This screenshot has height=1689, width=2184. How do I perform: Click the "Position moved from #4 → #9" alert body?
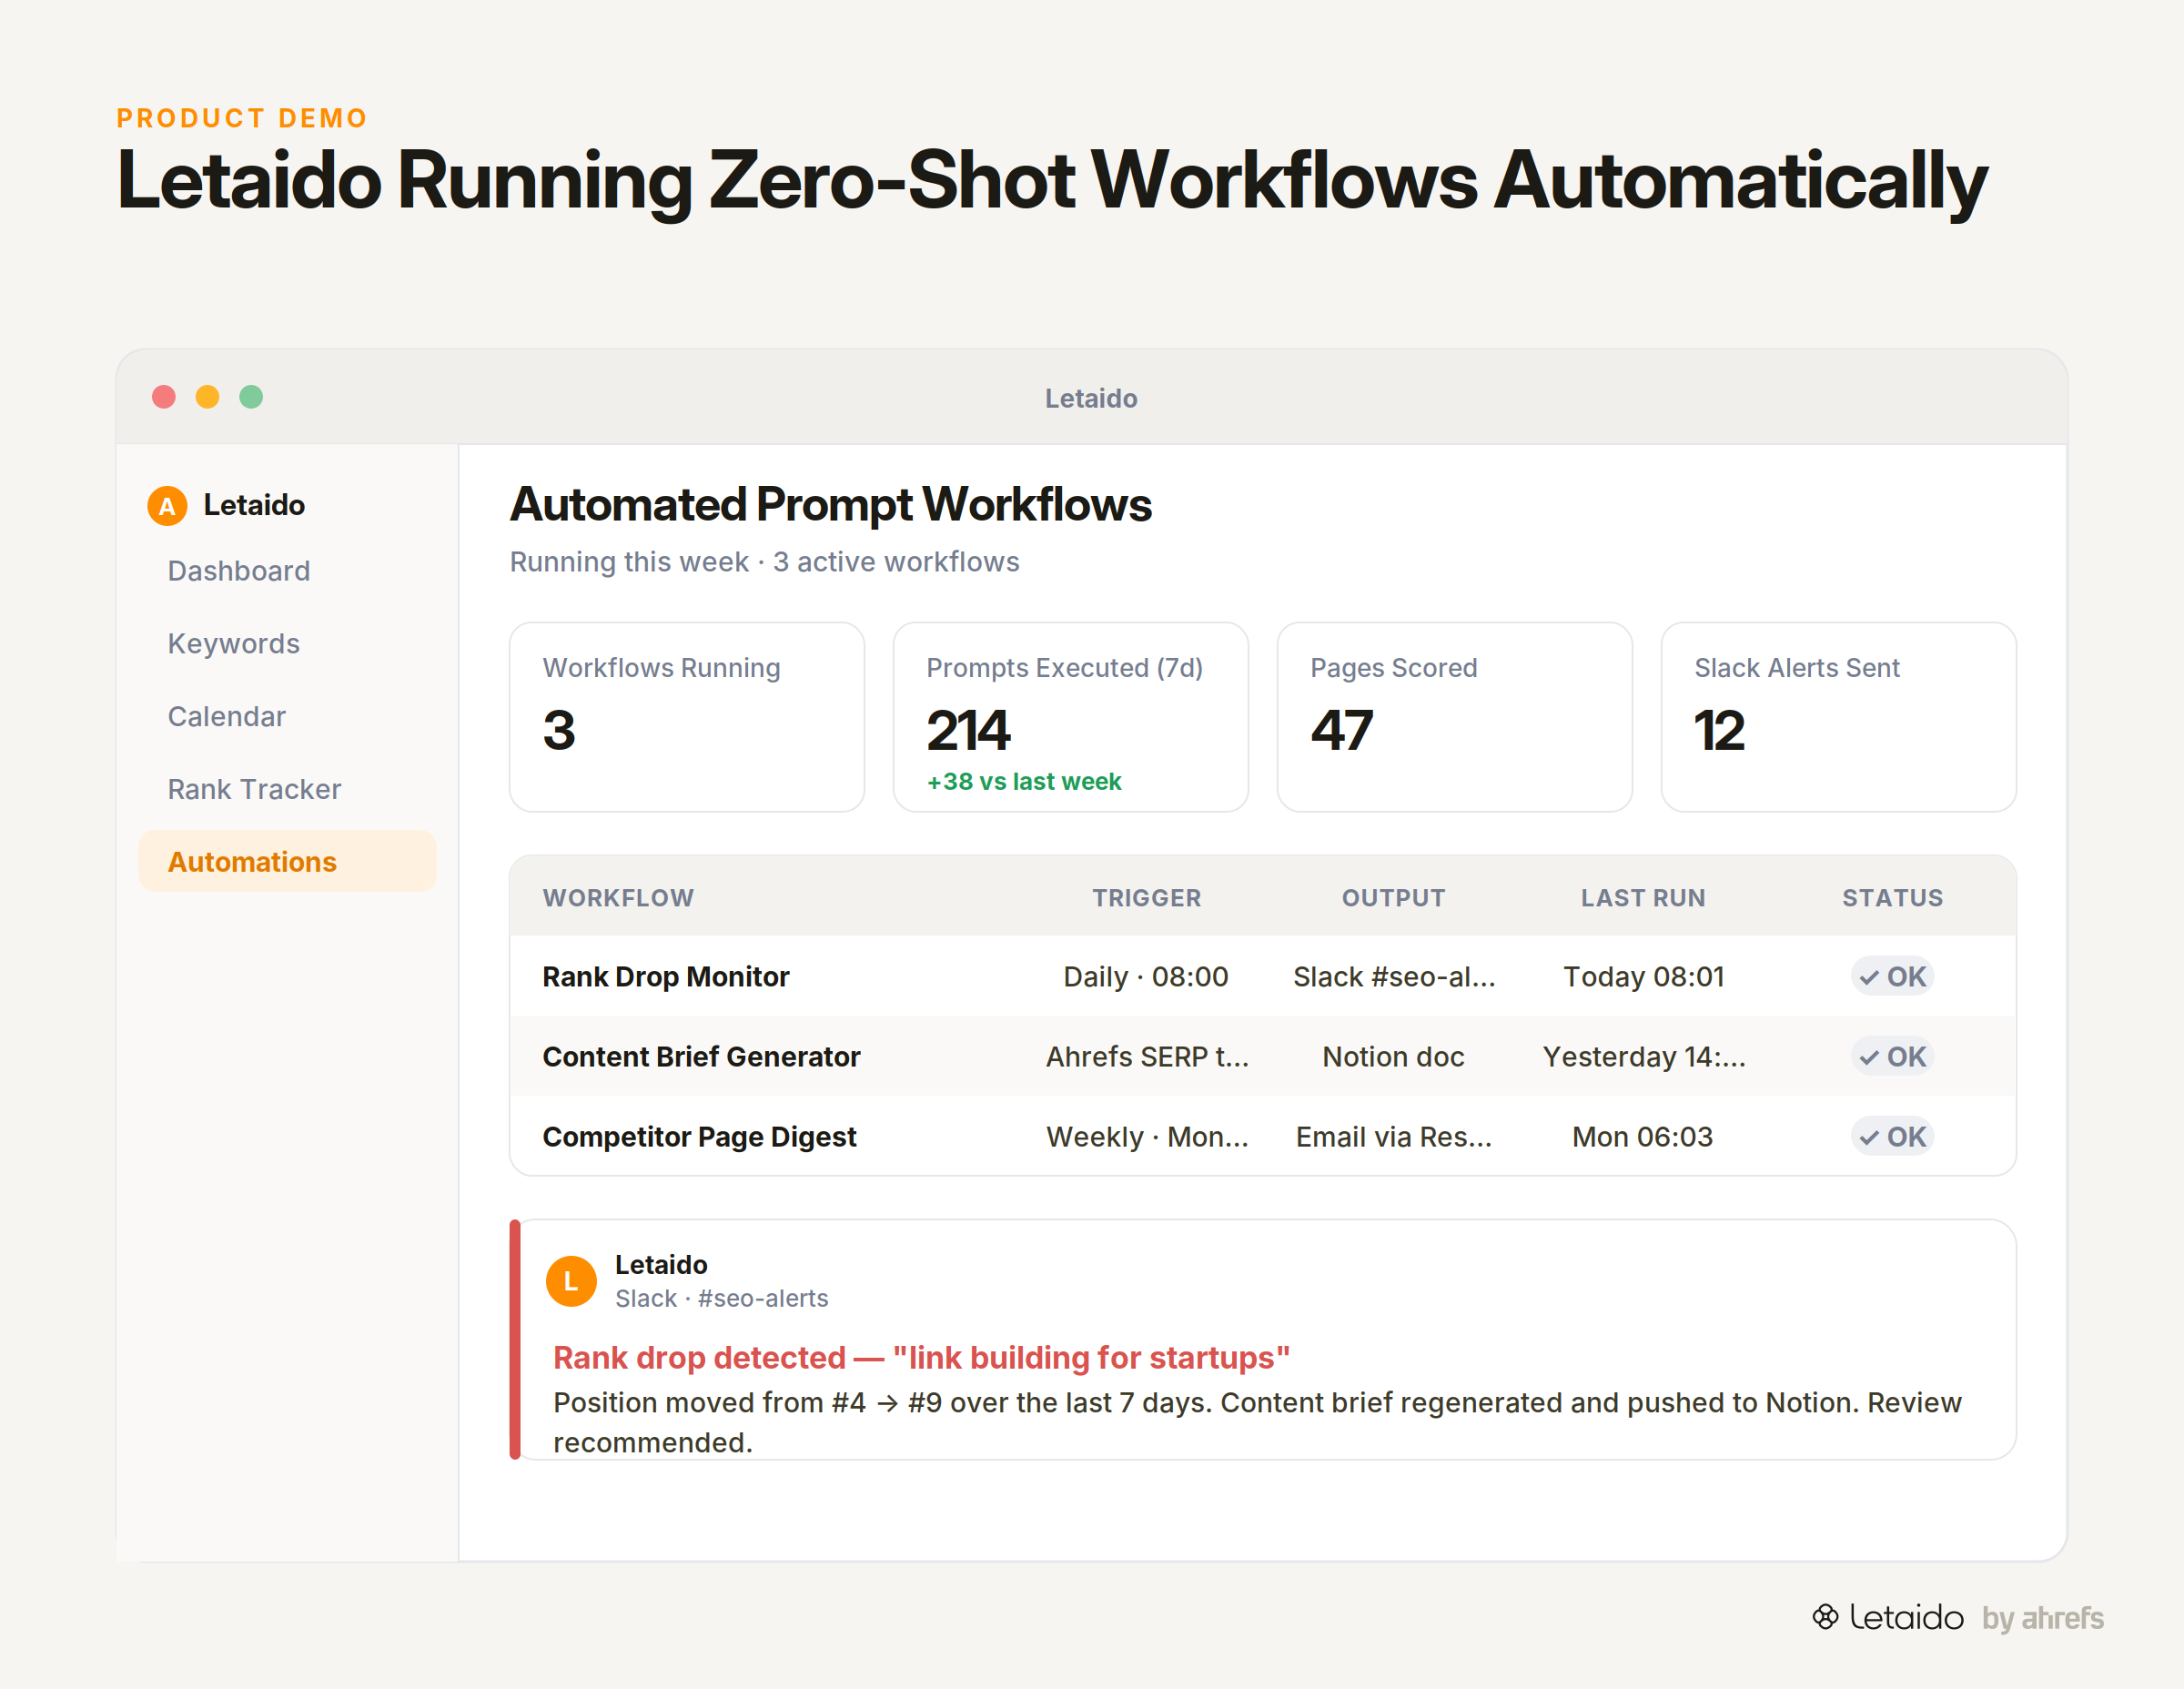click(1257, 1422)
